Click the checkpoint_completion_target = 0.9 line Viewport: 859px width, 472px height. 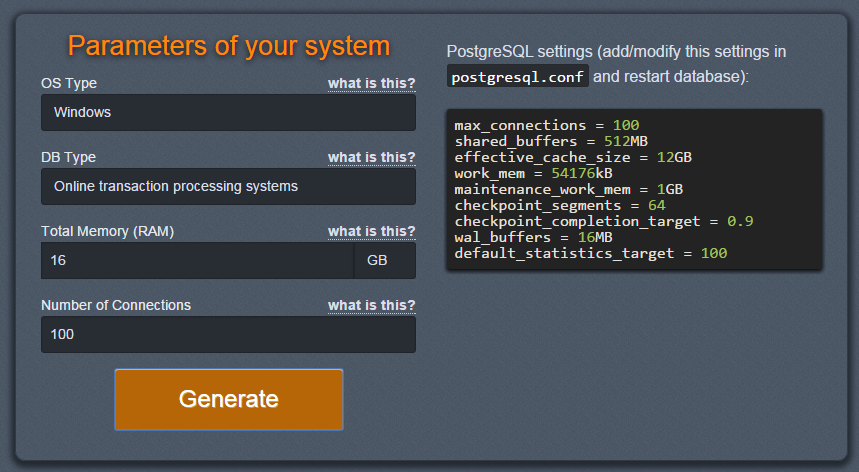point(604,221)
